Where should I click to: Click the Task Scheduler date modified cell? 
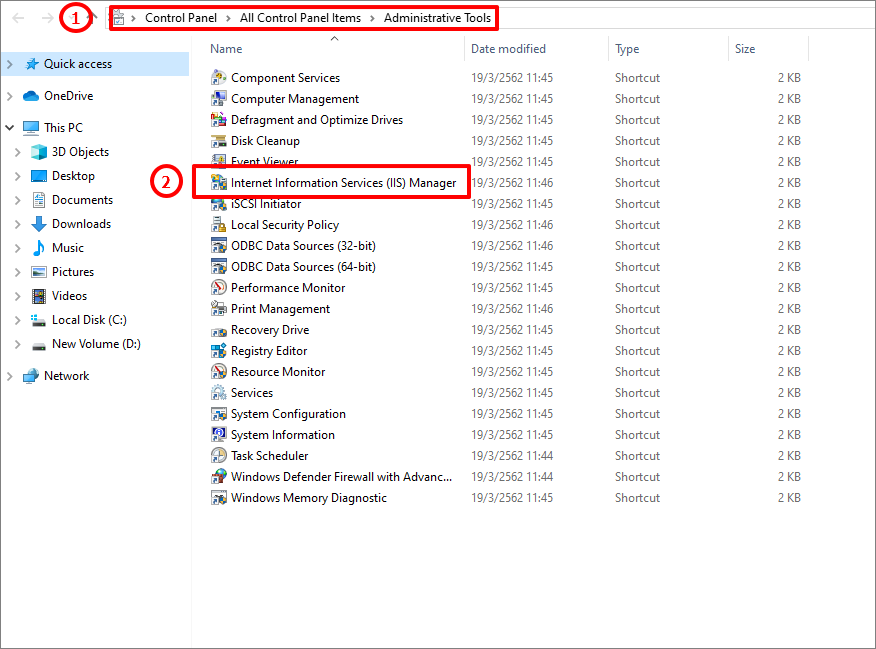tap(512, 456)
